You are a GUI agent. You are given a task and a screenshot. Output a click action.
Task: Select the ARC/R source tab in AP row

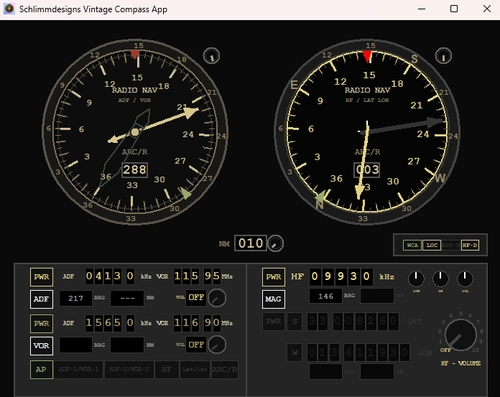point(225,369)
